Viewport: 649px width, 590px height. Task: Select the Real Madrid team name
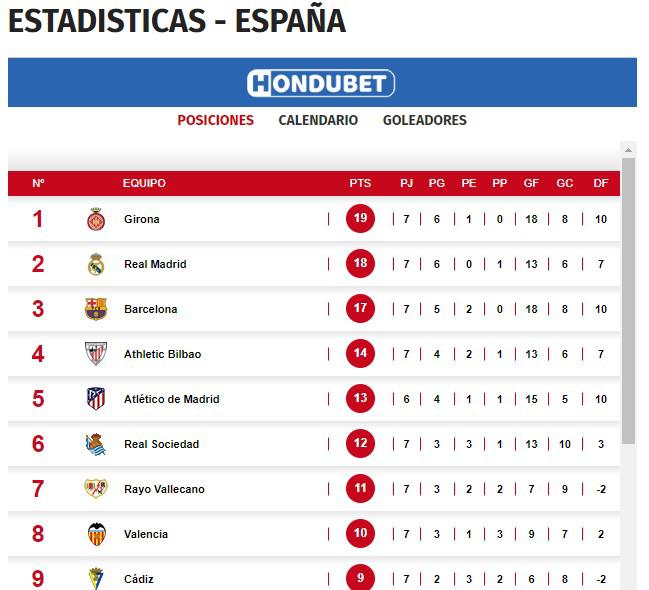click(x=155, y=264)
